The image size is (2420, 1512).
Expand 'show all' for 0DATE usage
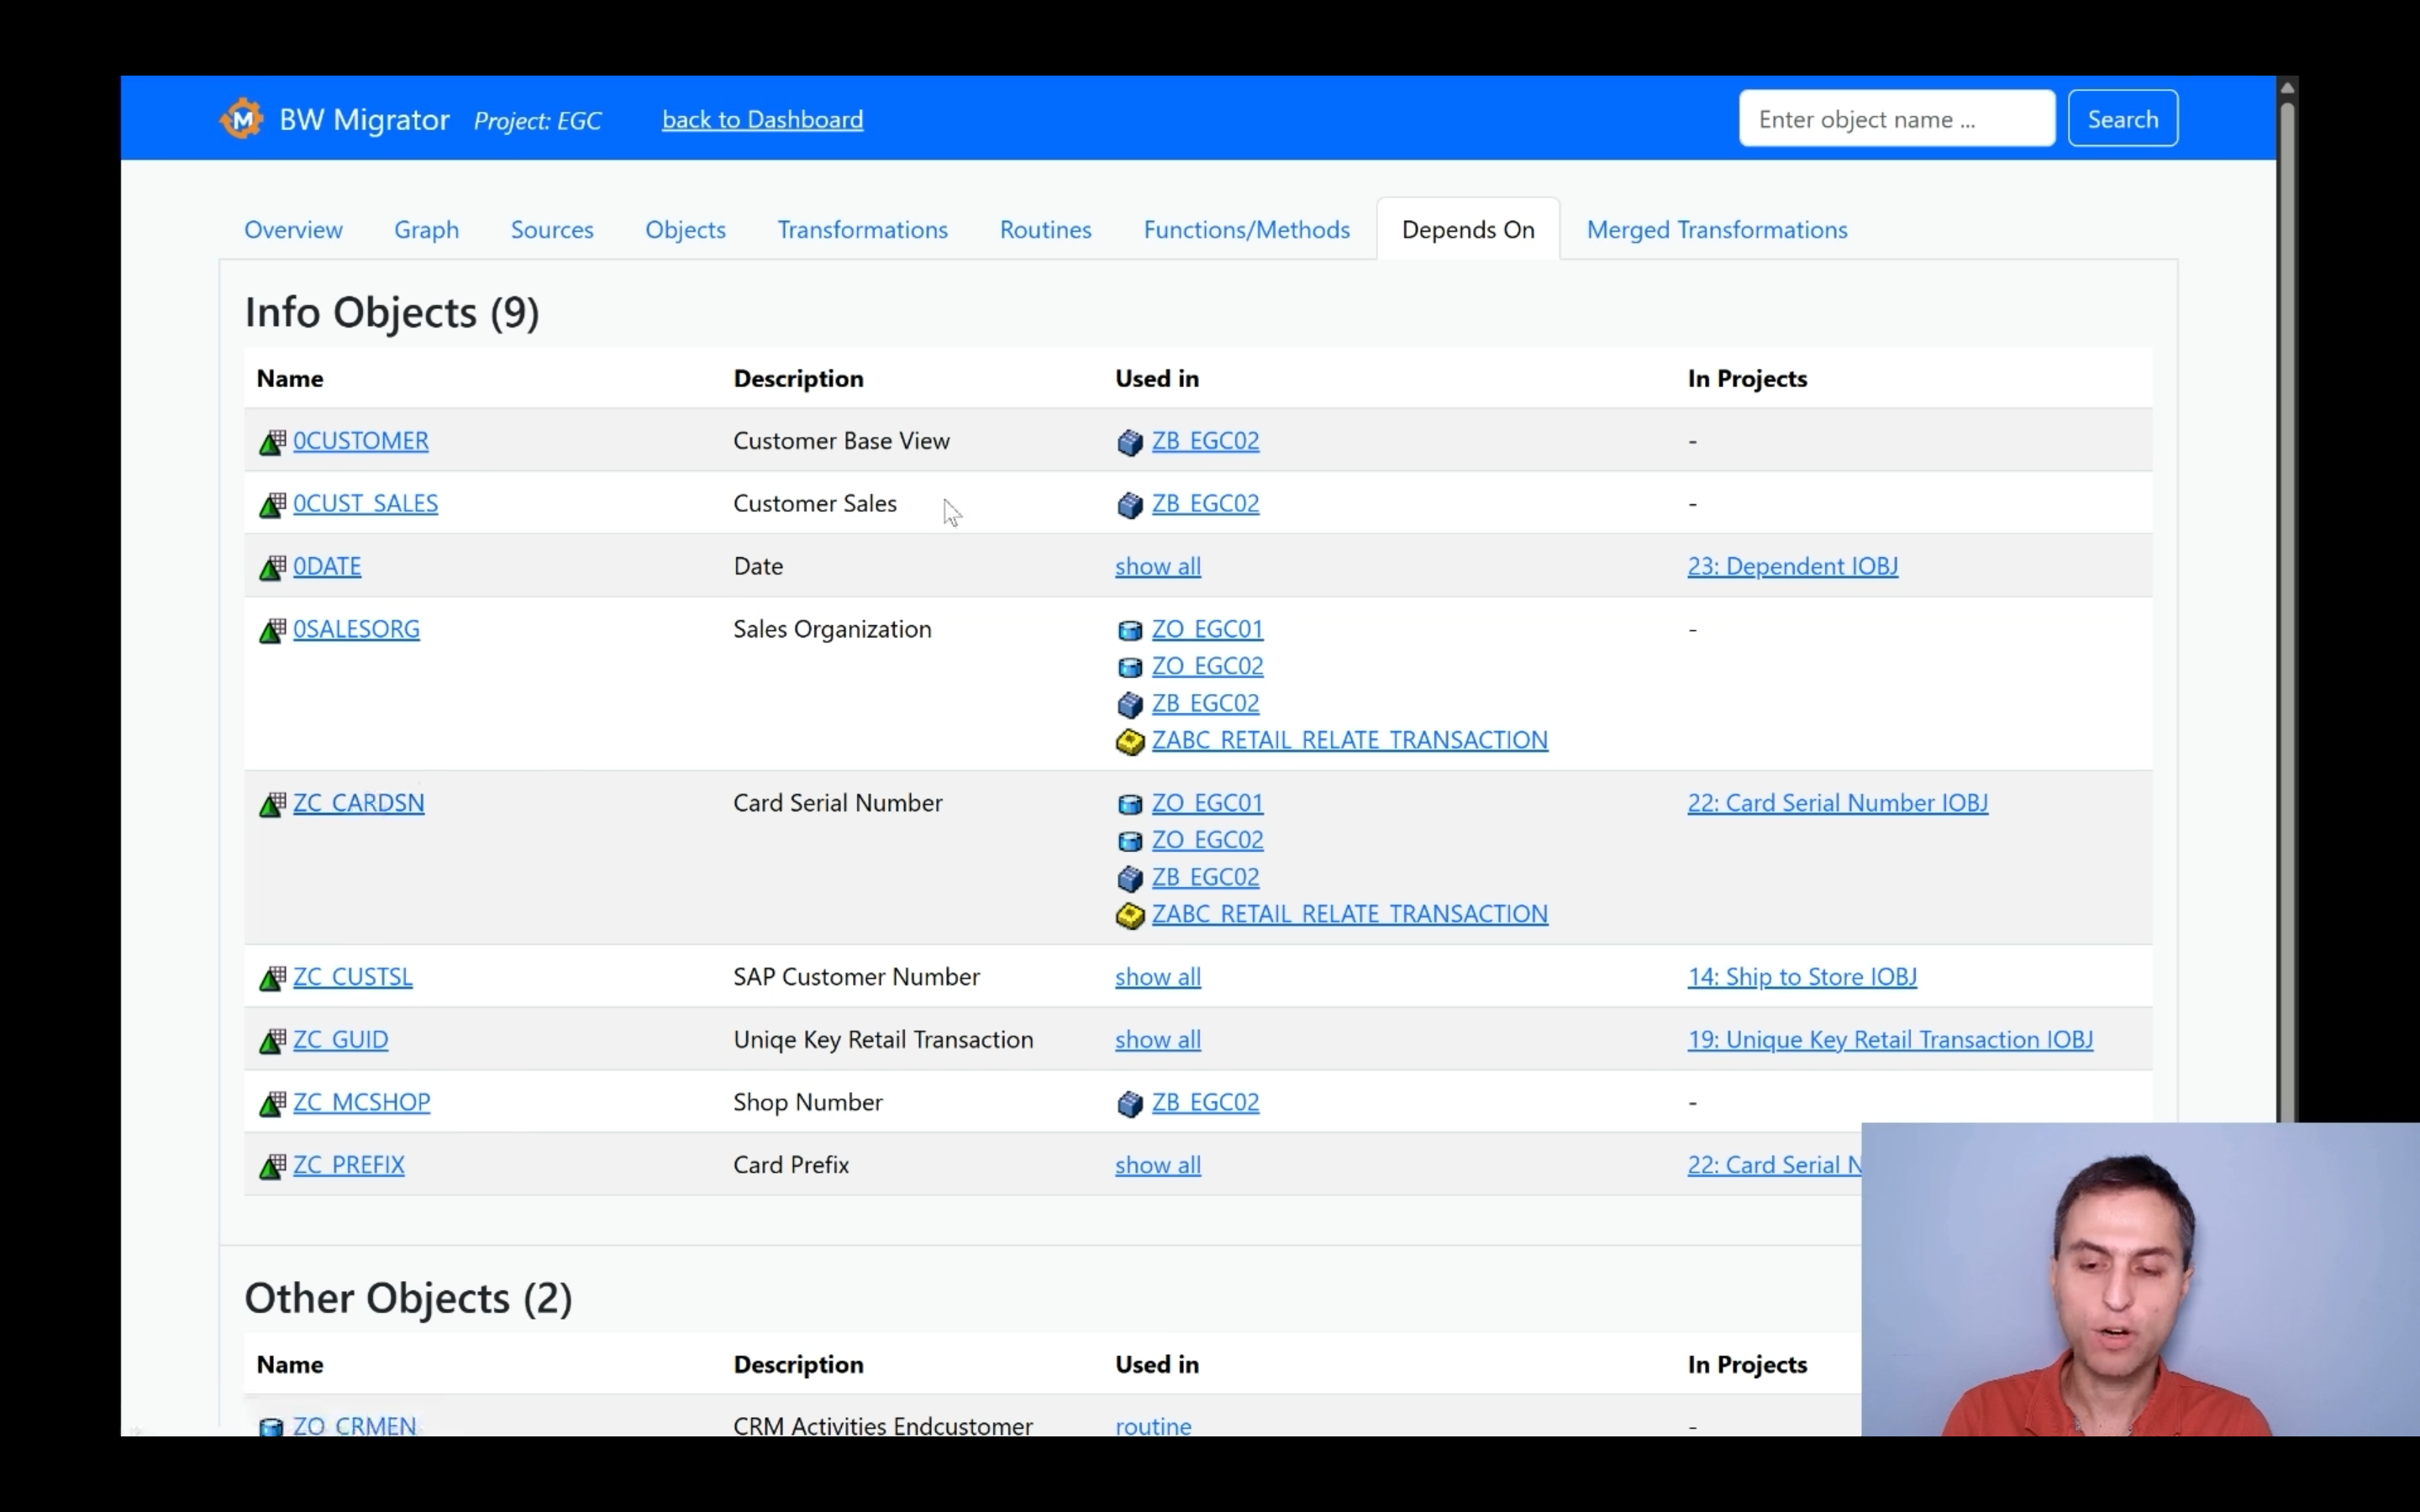1157,566
